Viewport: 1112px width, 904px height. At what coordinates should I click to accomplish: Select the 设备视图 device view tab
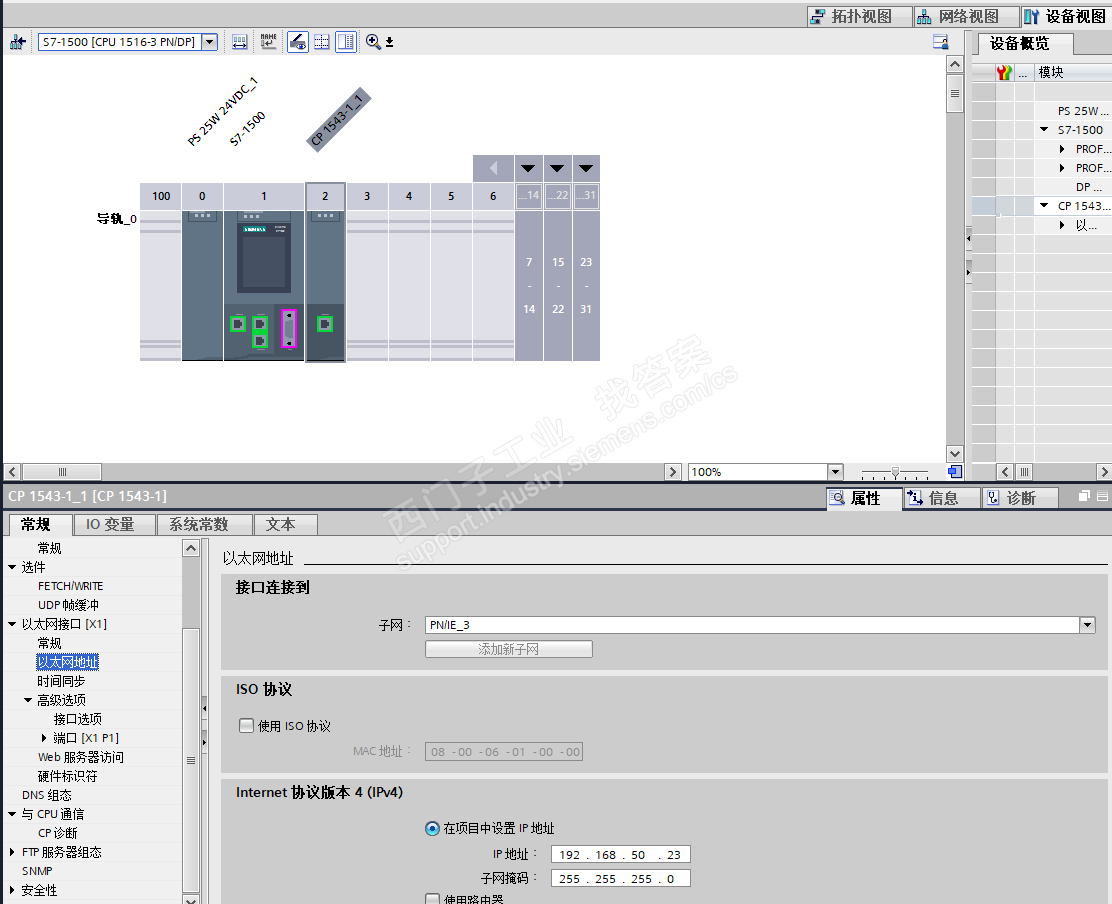pos(1066,16)
